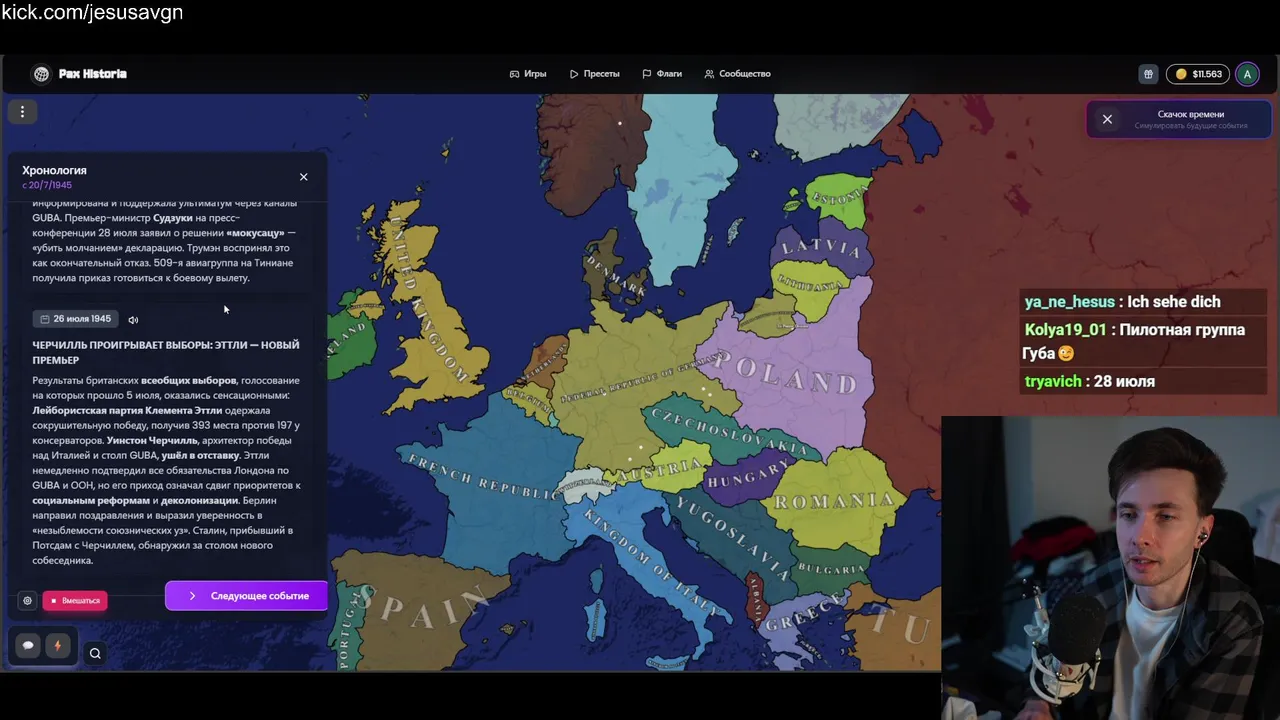Click chat message from tryavich
This screenshot has height=720, width=1280.
[x=1089, y=381]
